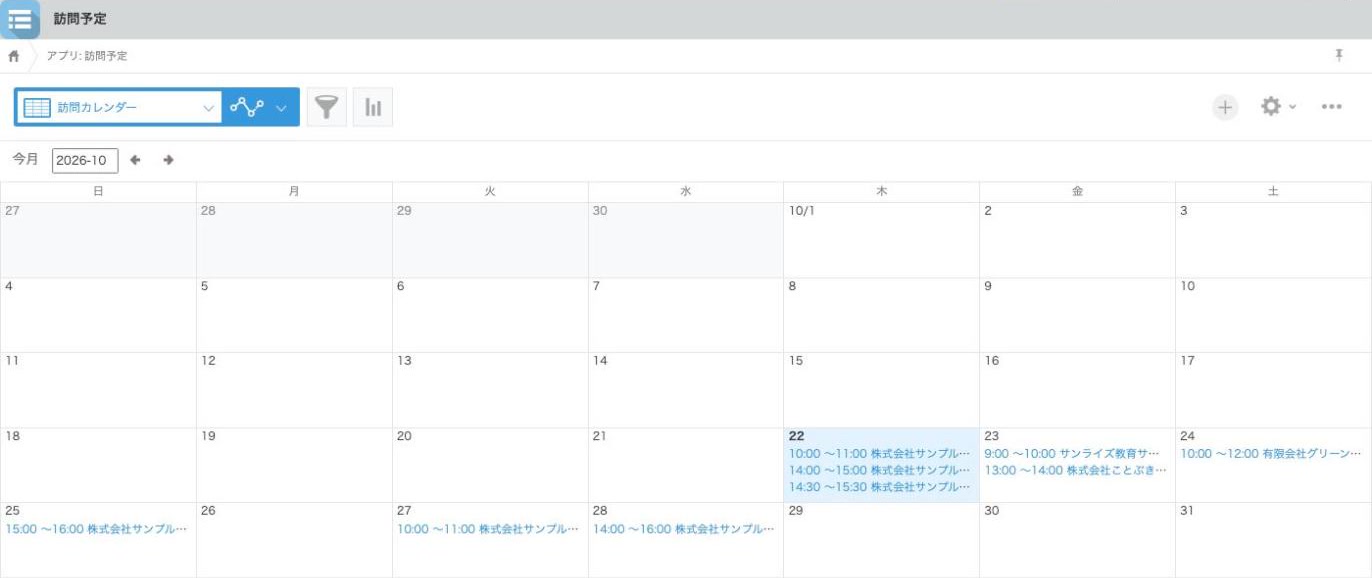1372x578 pixels.
Task: Click the 日 weekday header
Action: click(98, 191)
